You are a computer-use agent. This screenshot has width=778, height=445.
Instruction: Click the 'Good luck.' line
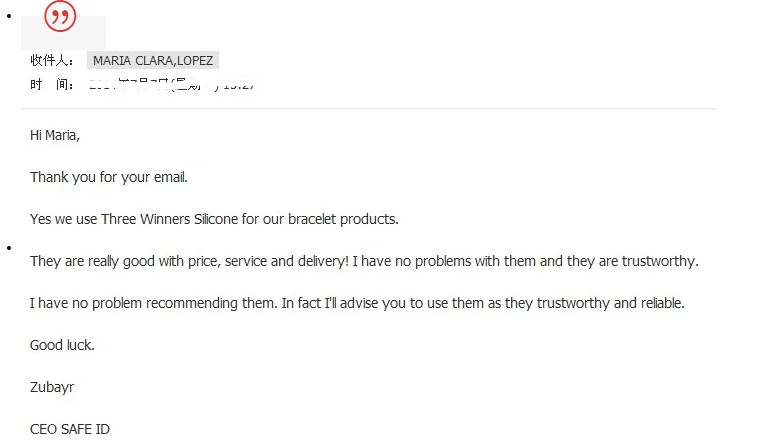pyautogui.click(x=62, y=345)
